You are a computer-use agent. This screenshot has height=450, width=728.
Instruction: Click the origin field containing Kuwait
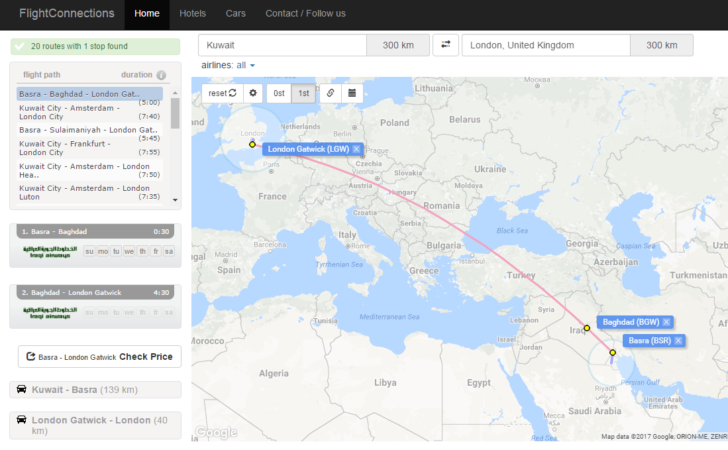tap(282, 45)
